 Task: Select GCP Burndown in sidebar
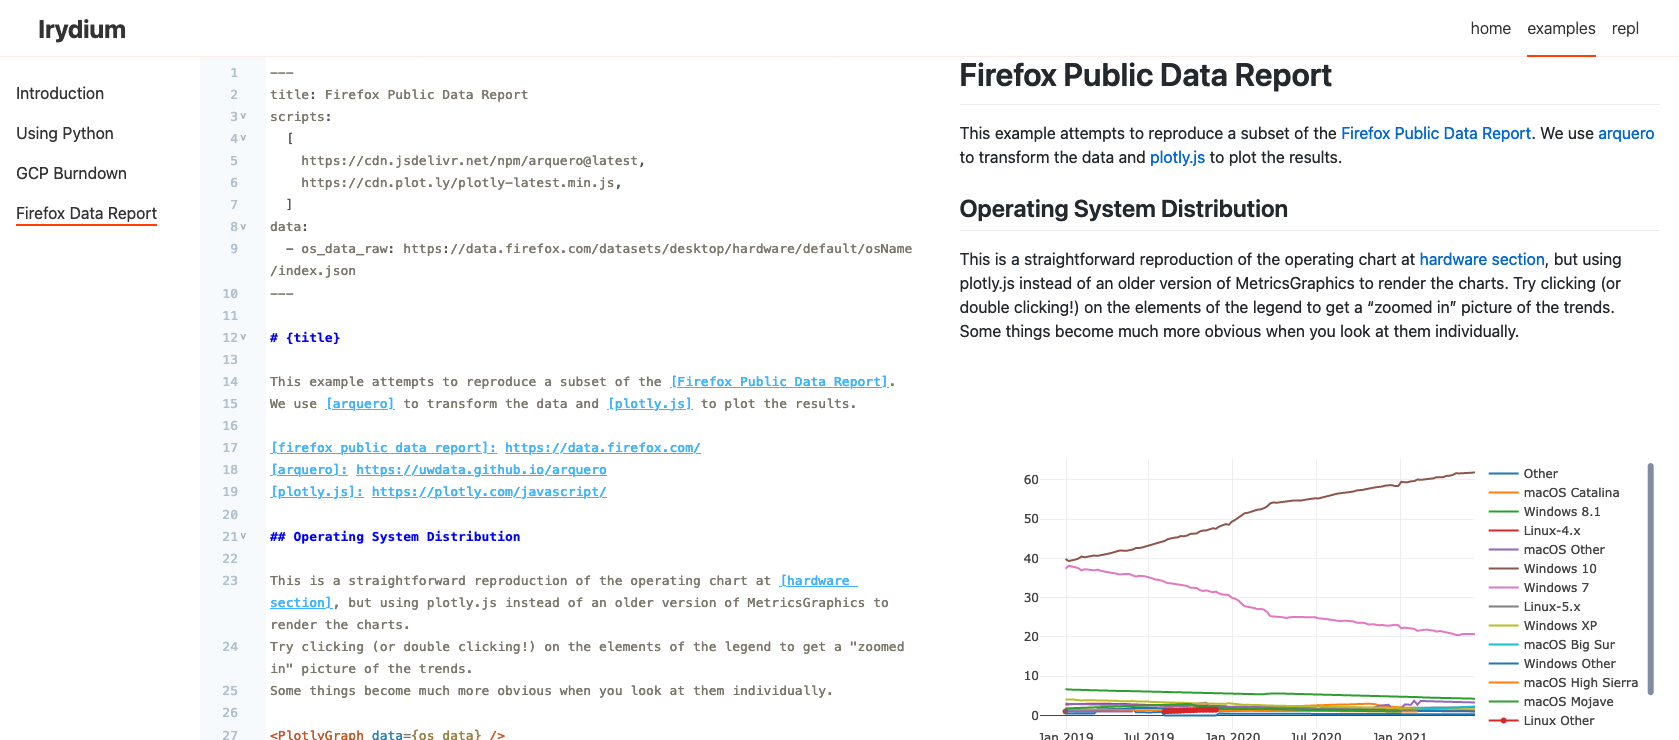(71, 174)
